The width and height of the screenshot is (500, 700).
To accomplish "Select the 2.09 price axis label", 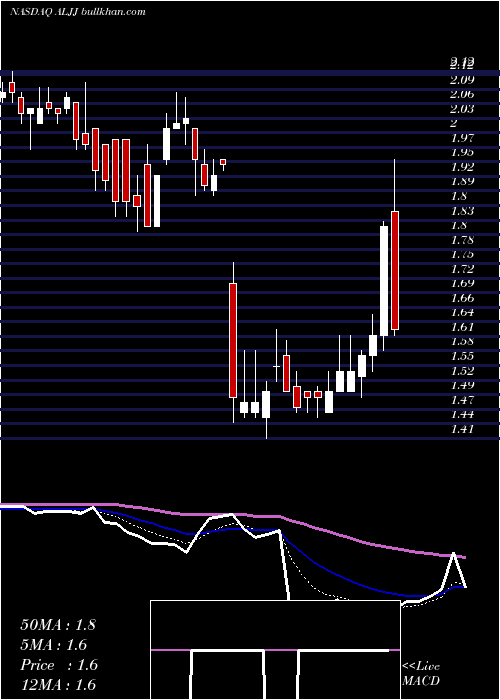I will [462, 80].
